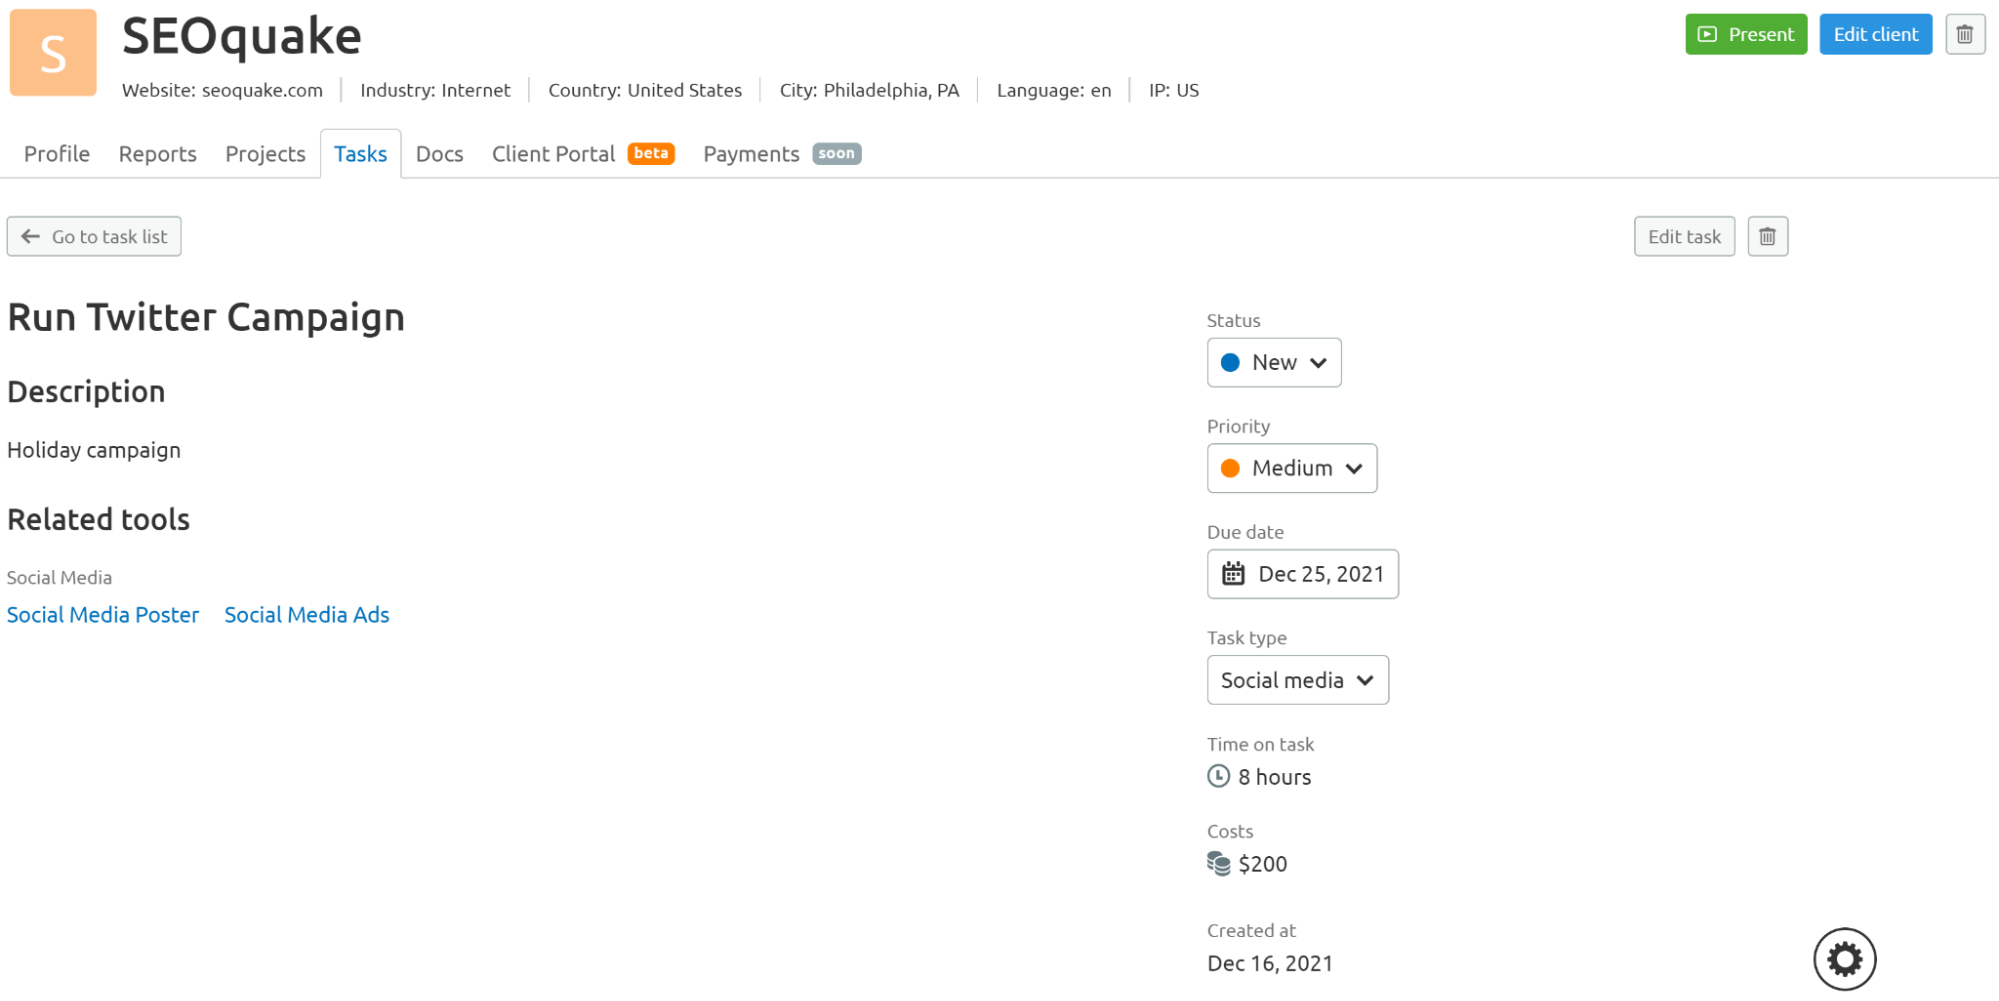Click the IP: US text
This screenshot has width=1999, height=1001.
(x=1174, y=90)
